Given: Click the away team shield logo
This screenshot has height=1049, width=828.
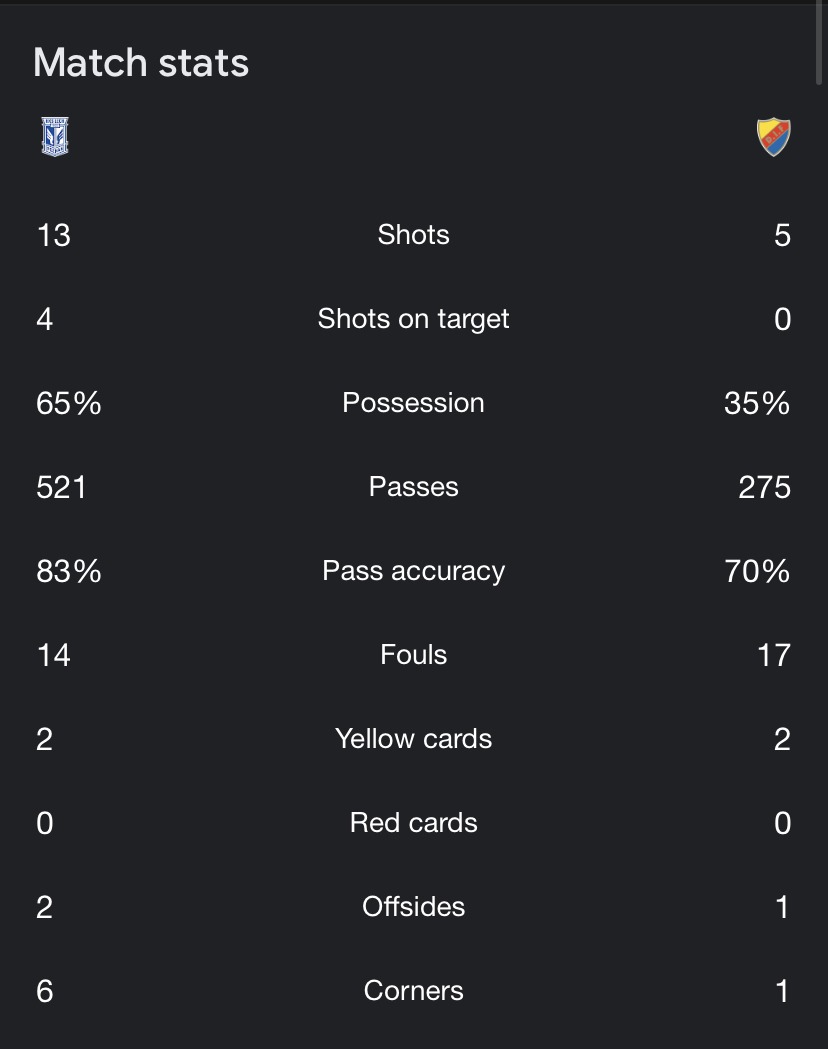Looking at the screenshot, I should [773, 138].
